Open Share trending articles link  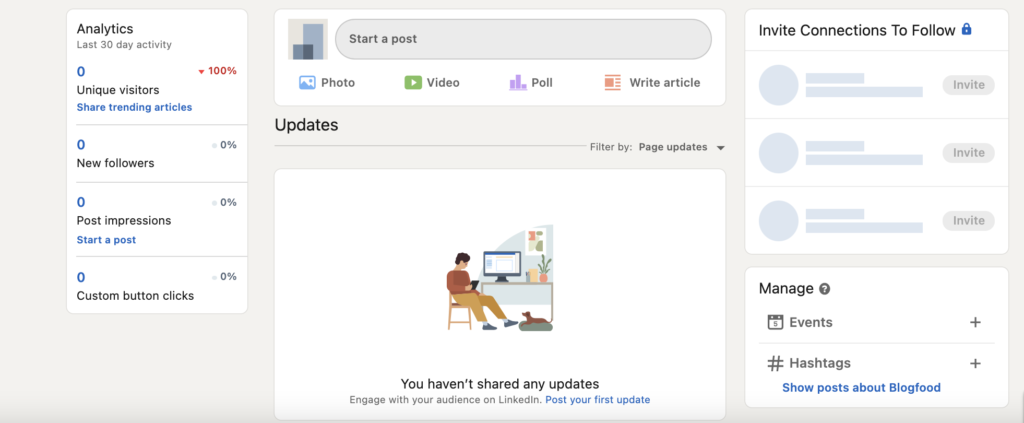(134, 107)
